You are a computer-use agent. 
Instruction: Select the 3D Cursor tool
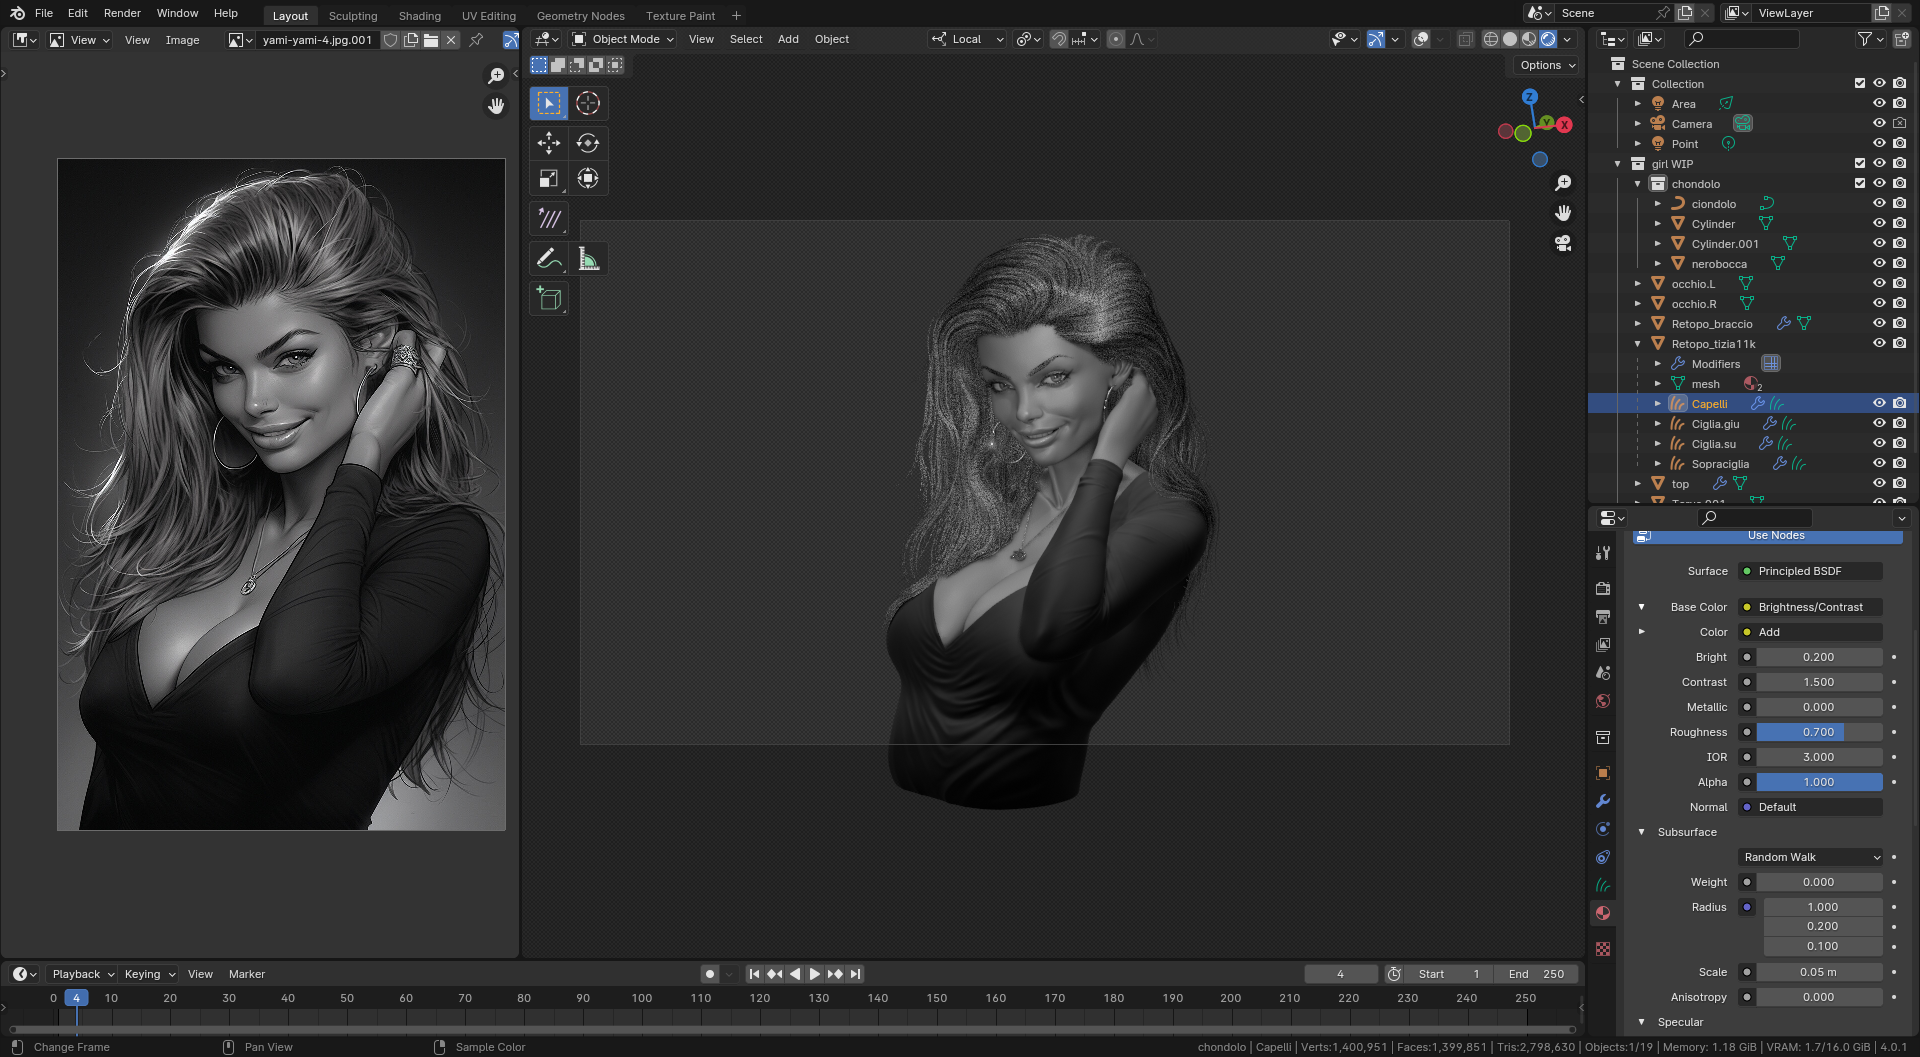click(x=588, y=103)
